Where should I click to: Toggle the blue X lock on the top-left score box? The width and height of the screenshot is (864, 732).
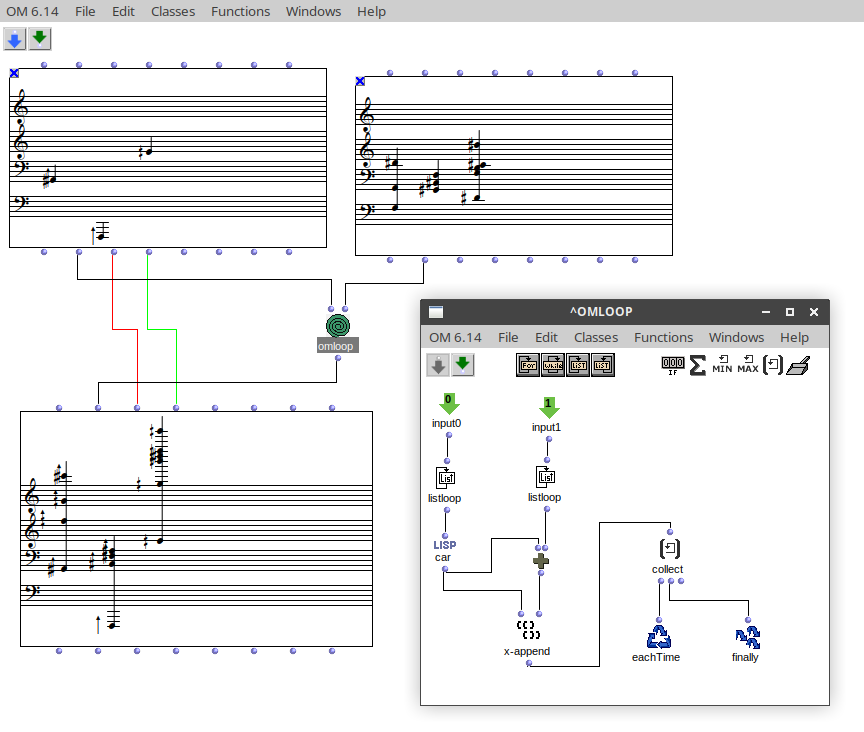tap(14, 73)
